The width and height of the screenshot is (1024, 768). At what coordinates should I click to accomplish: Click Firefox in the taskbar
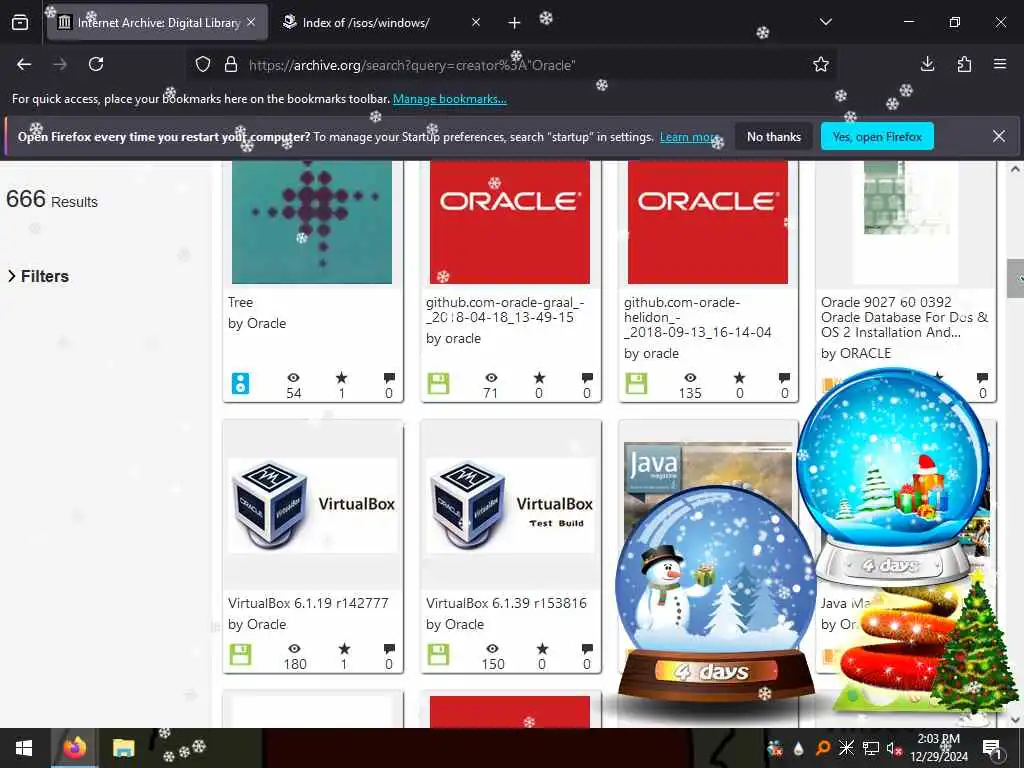[x=74, y=748]
